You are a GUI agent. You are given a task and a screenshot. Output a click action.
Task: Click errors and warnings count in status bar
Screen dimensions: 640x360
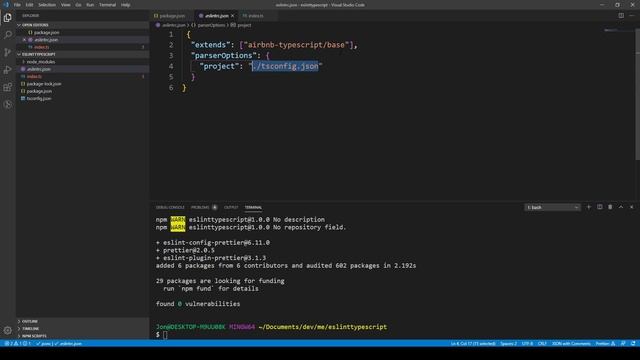tap(18, 344)
